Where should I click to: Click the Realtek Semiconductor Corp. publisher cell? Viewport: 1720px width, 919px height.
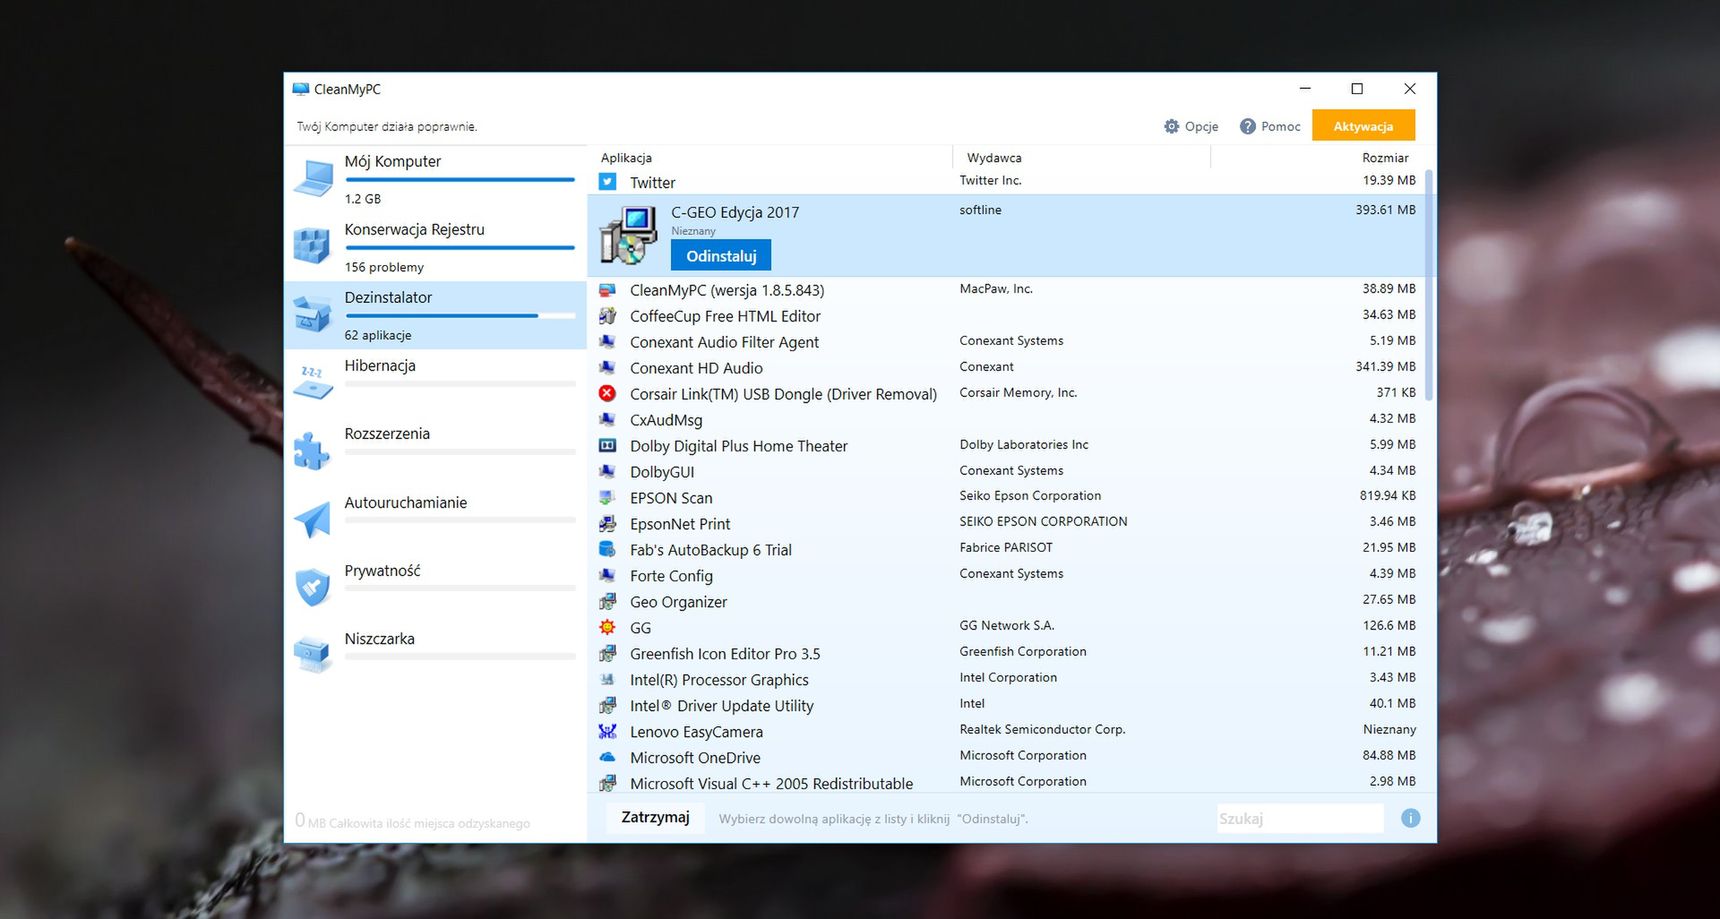tap(1042, 729)
